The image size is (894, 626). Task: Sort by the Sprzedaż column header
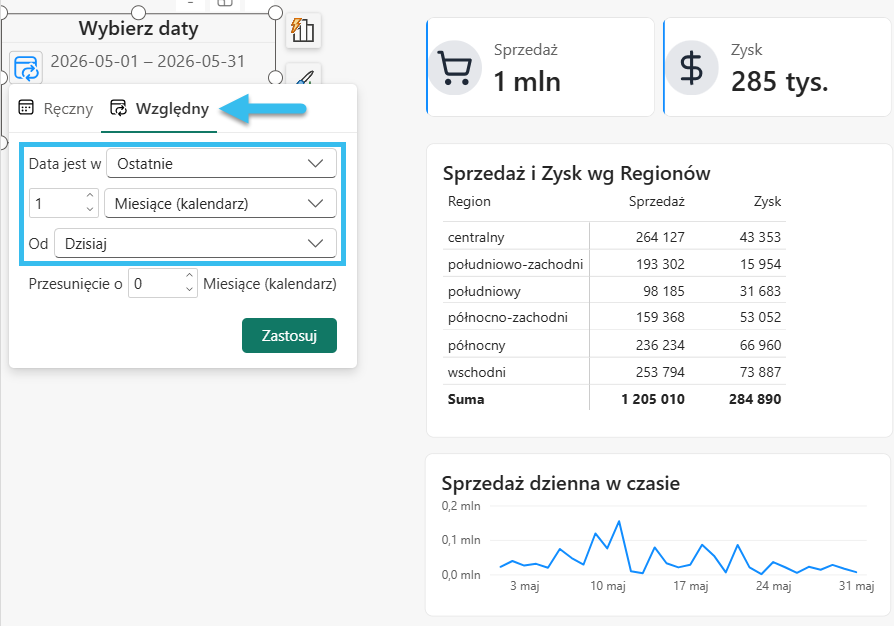[656, 201]
